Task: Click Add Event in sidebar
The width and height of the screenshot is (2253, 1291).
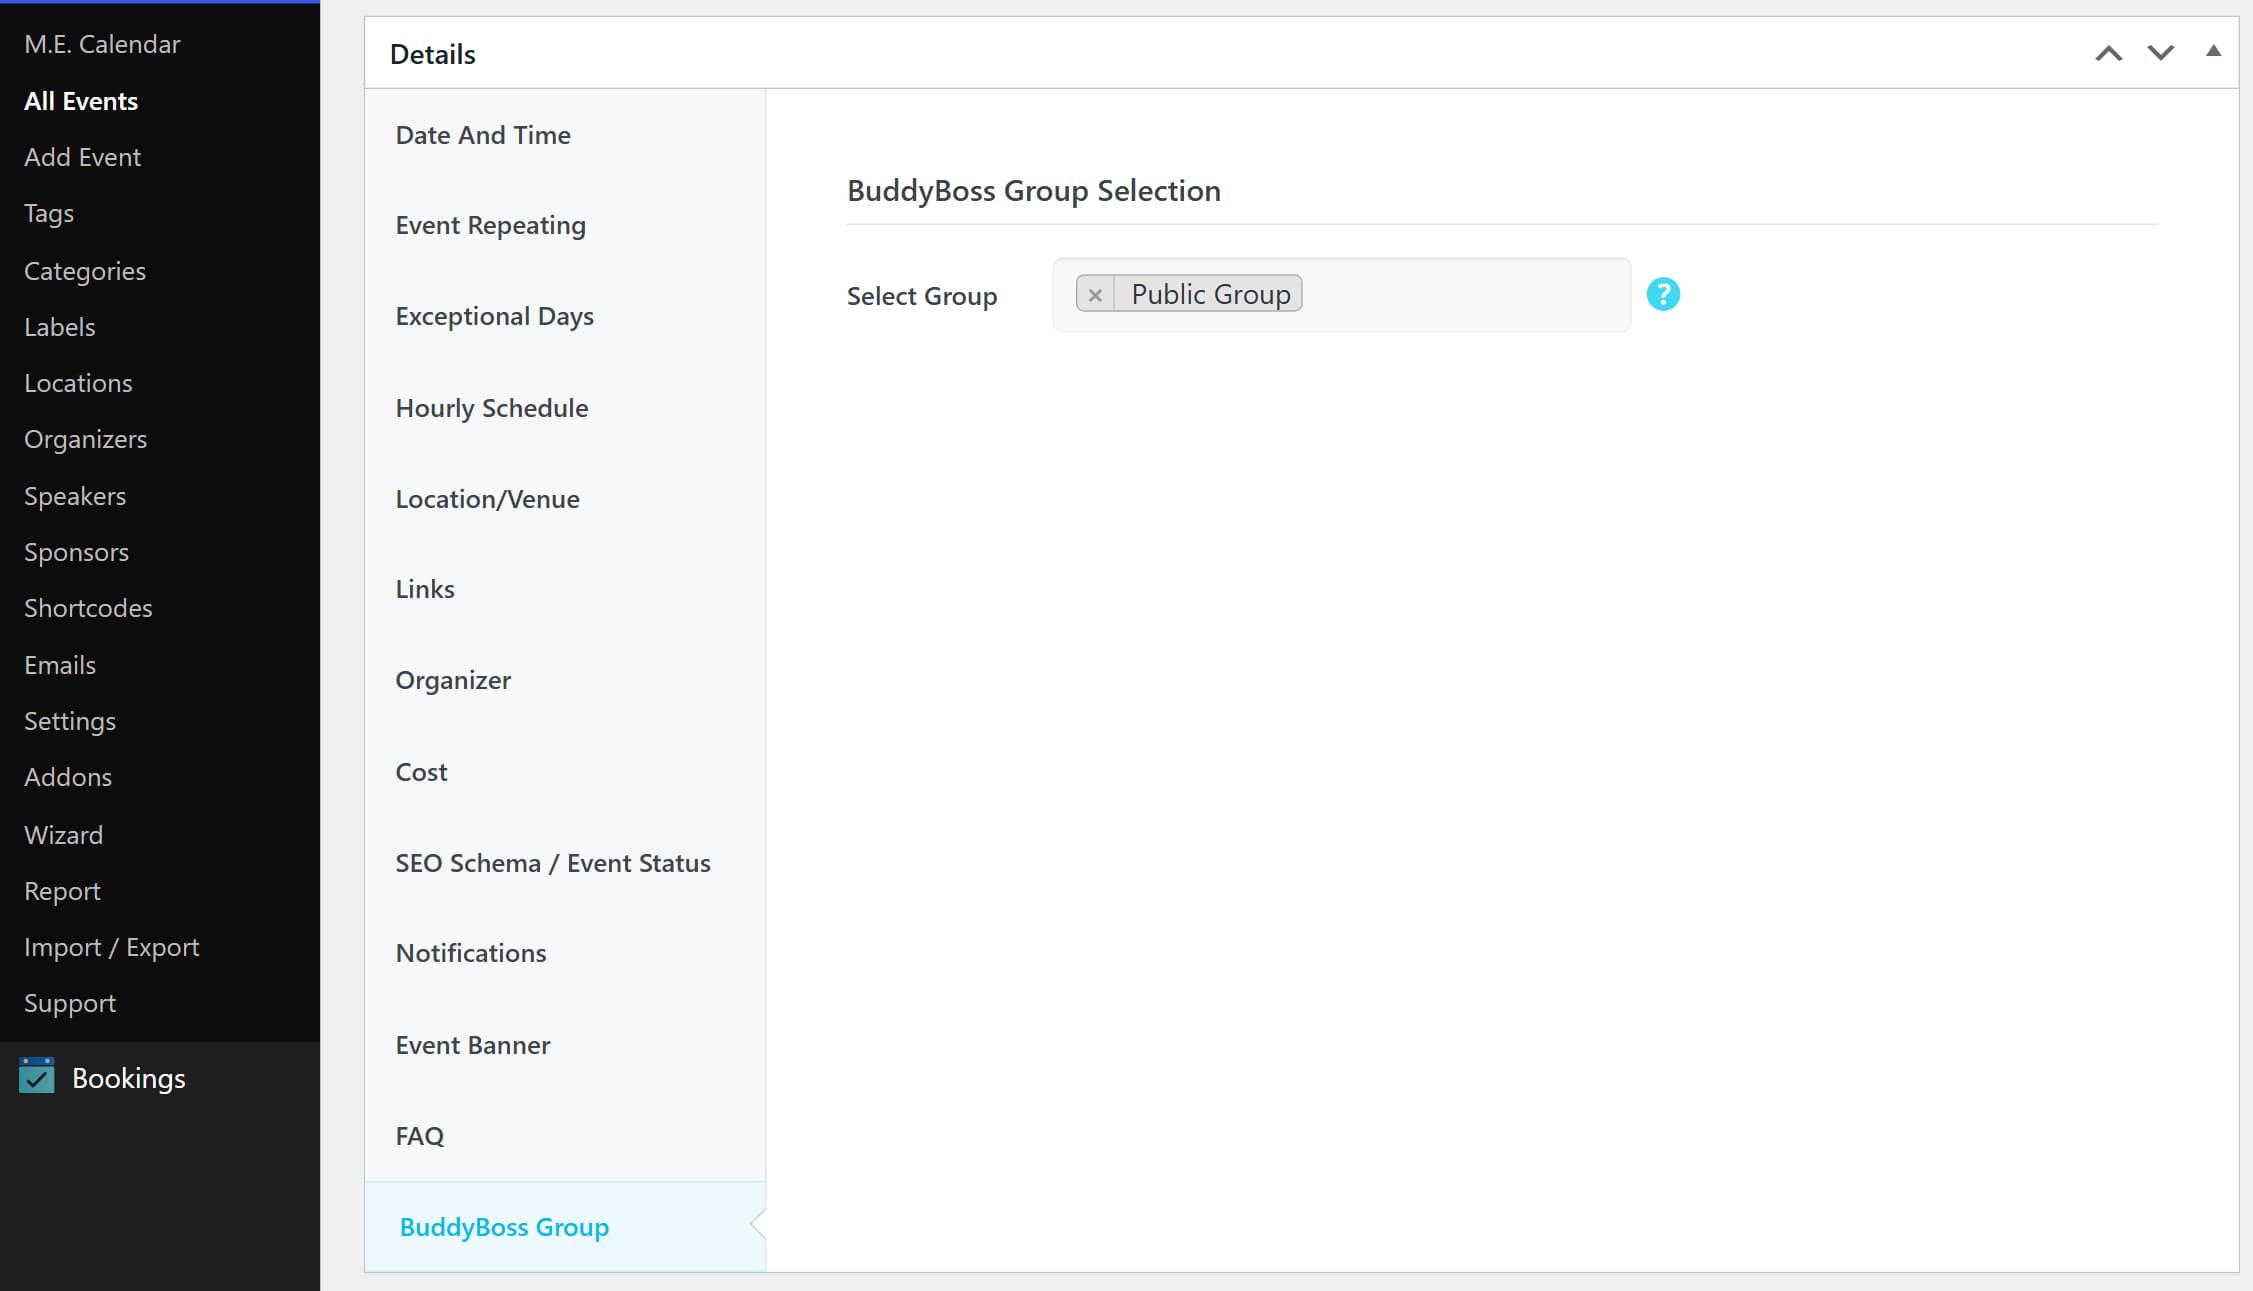Action: pos(82,157)
